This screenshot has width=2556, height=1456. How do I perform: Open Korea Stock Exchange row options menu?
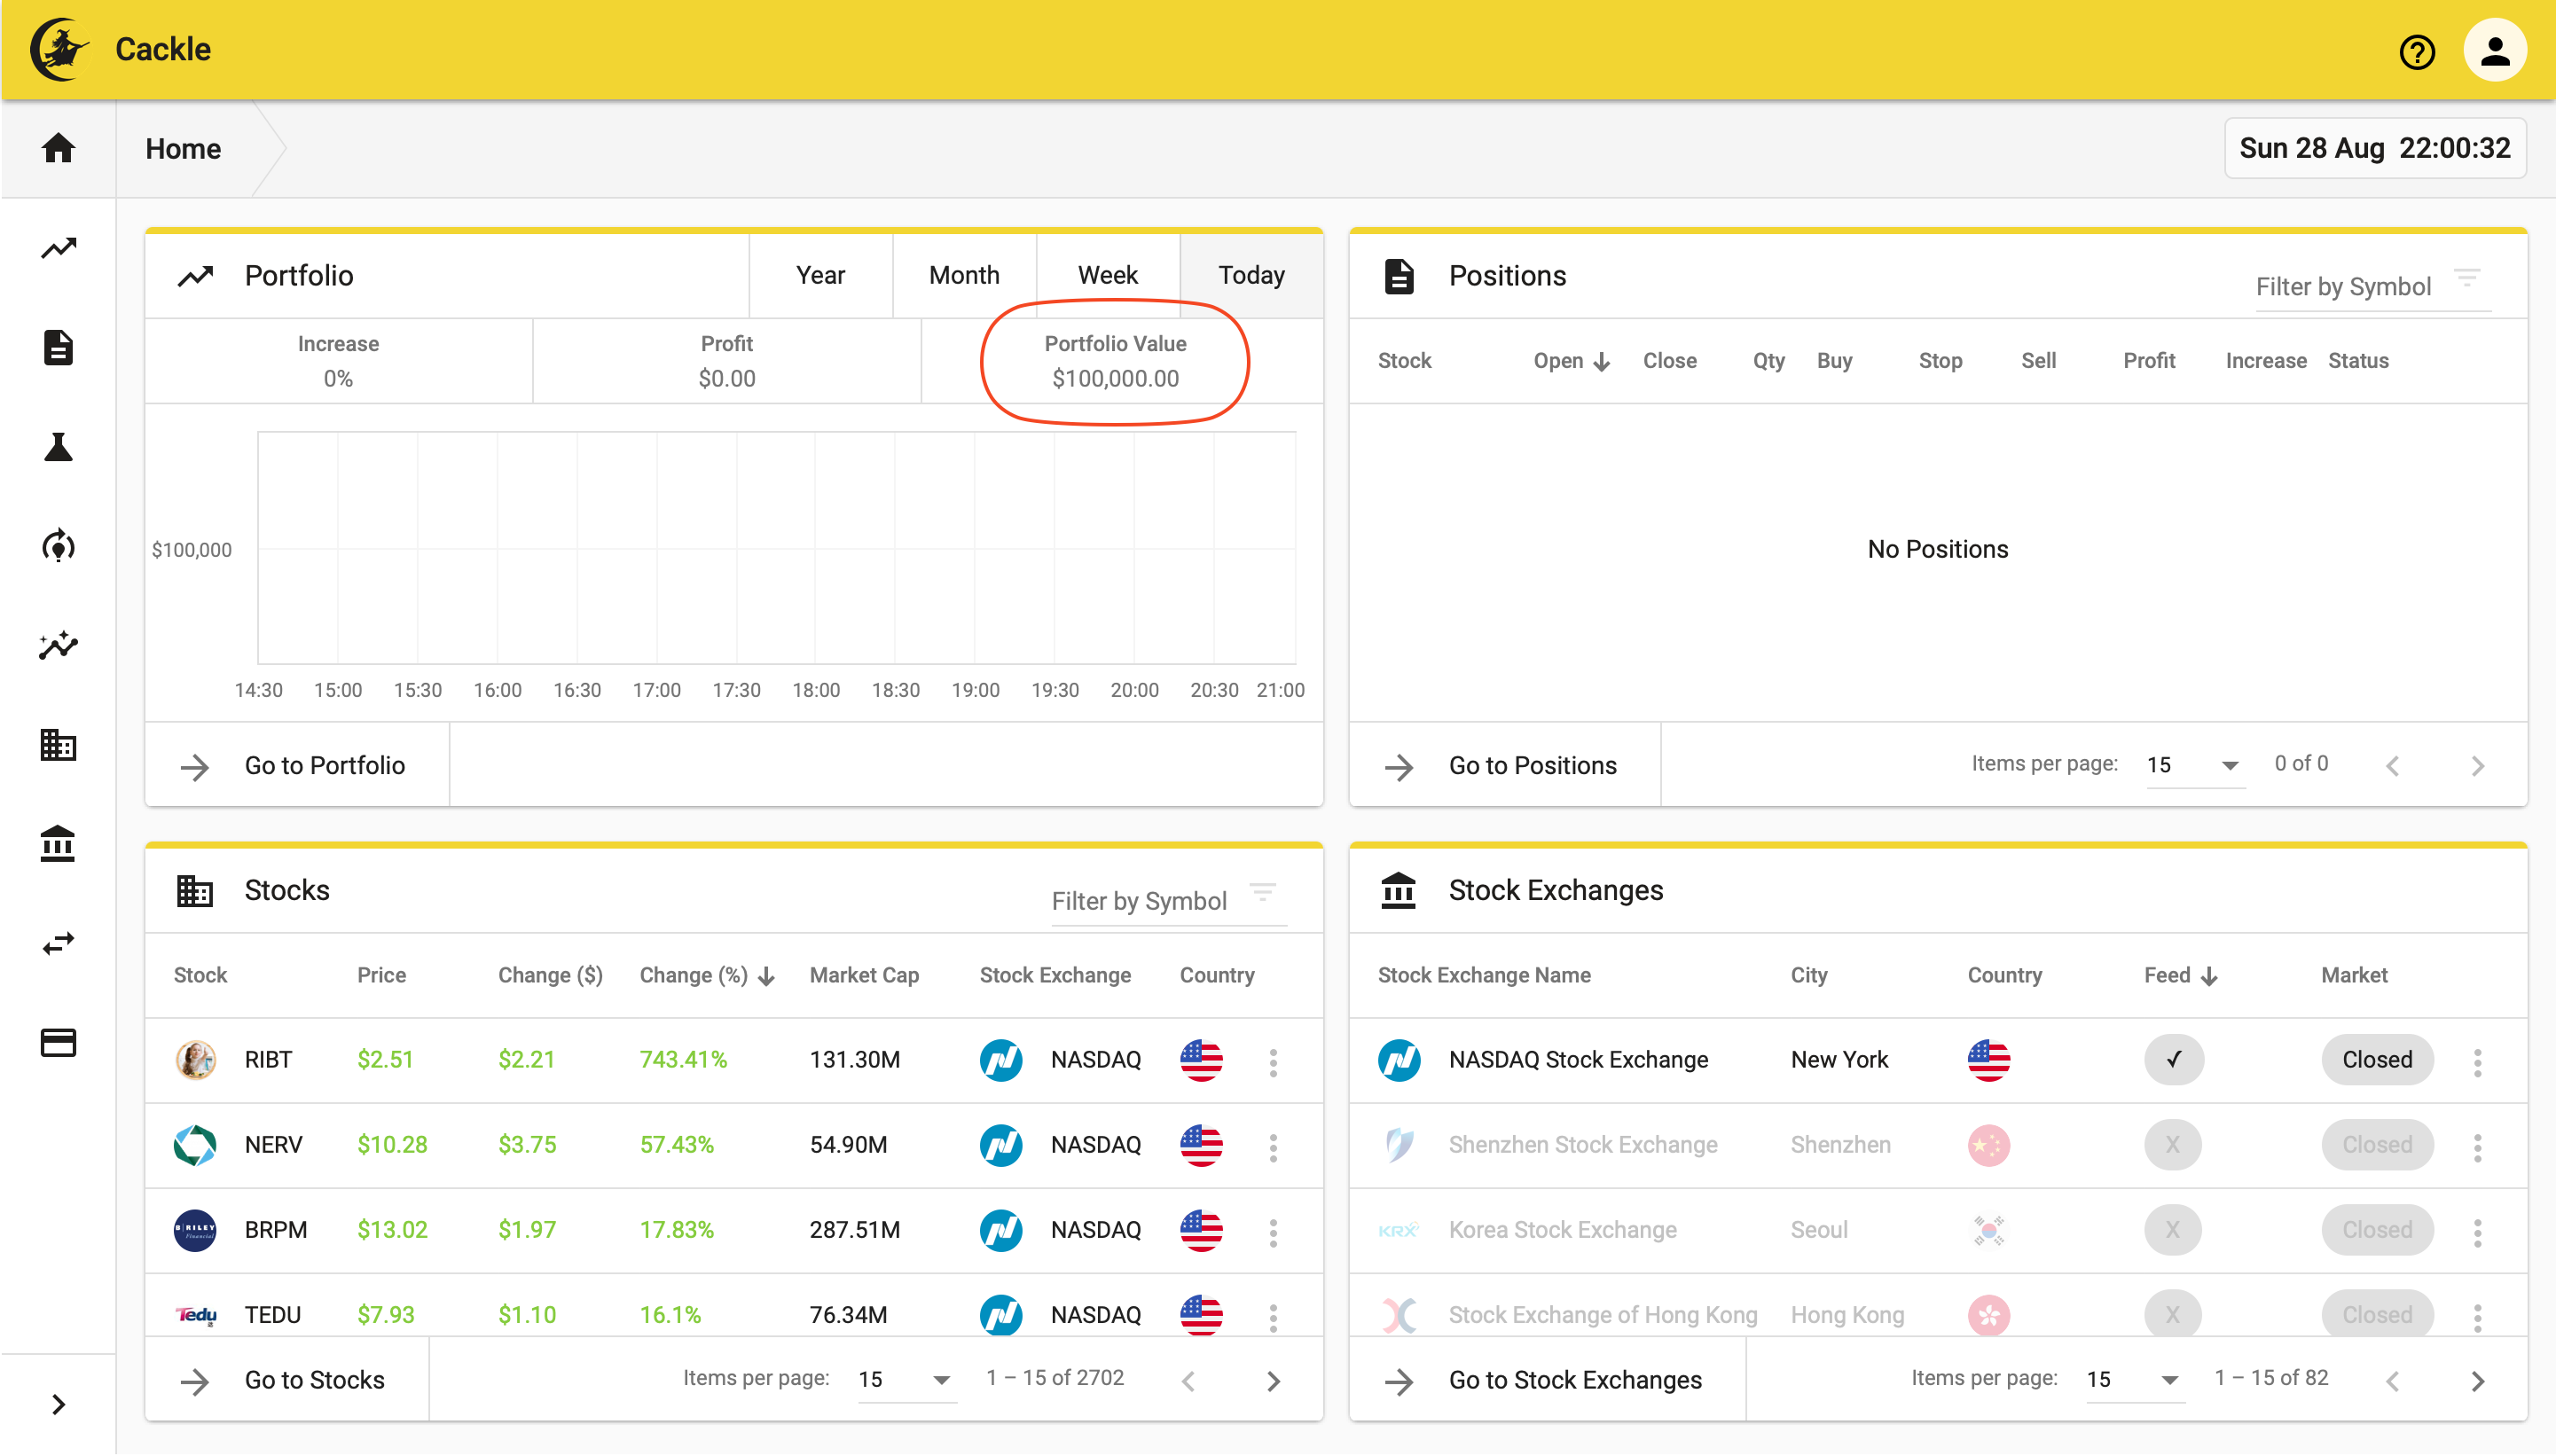click(2477, 1232)
